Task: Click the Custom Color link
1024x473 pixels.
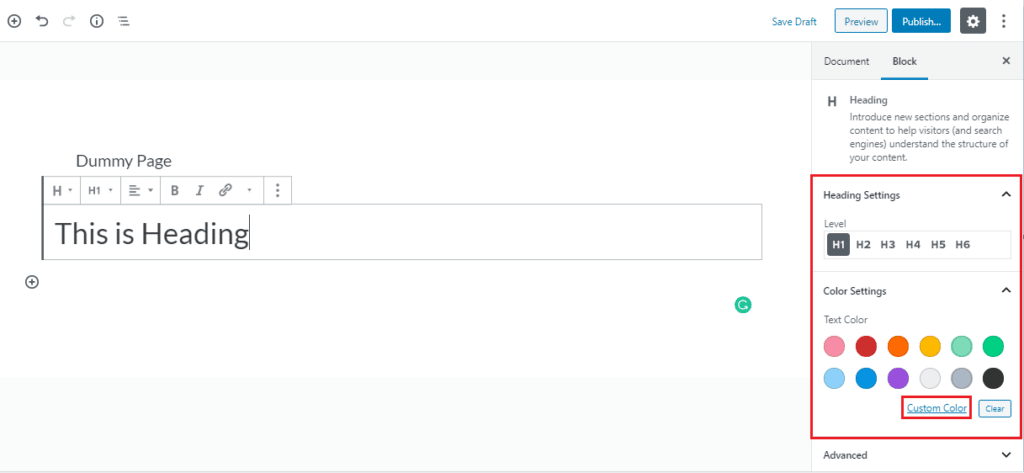Action: point(936,408)
